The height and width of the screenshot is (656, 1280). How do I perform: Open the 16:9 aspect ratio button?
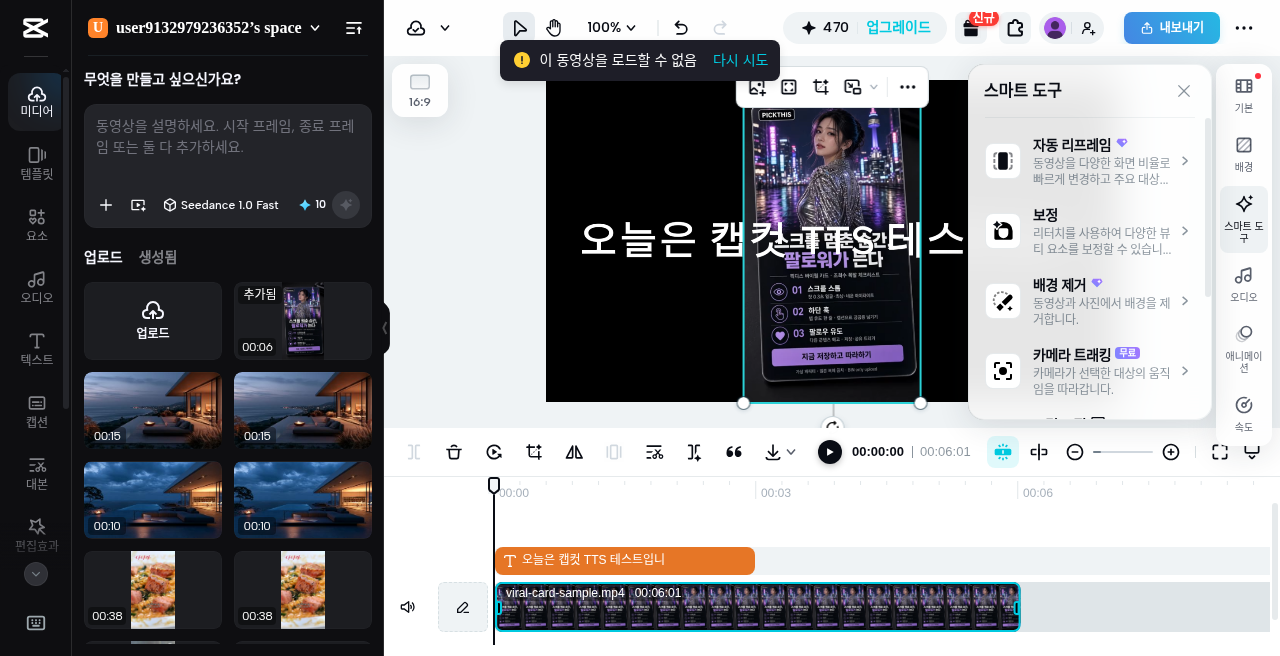[420, 90]
